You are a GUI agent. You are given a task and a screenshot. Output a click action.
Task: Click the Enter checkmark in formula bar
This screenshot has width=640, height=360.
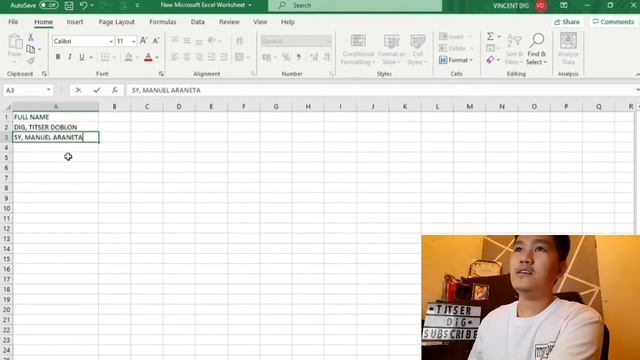tap(97, 90)
